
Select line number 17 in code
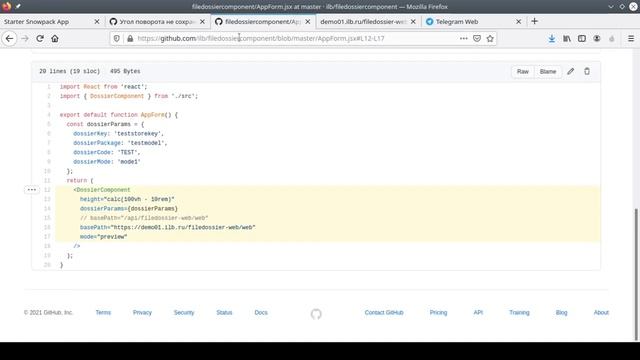47,237
